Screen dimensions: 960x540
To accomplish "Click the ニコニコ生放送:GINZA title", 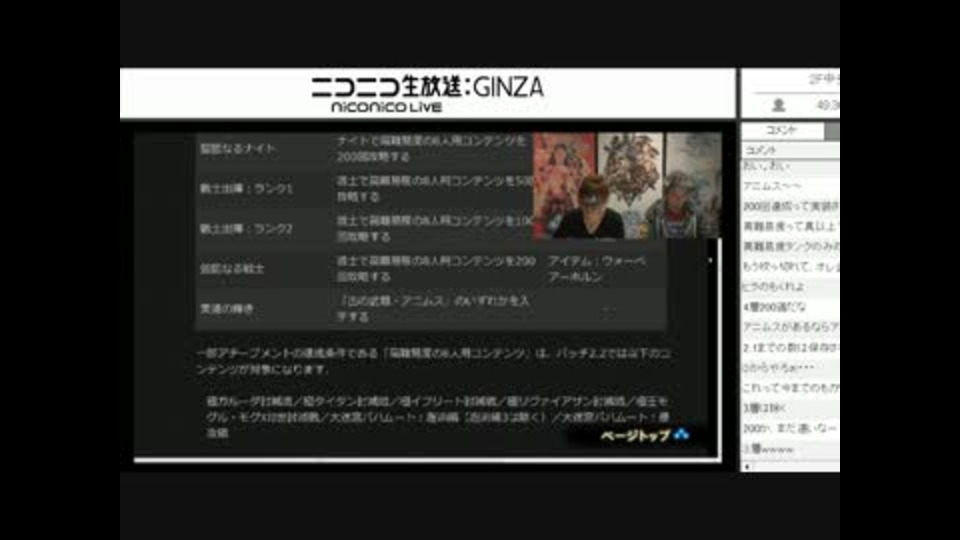I will coord(427,87).
